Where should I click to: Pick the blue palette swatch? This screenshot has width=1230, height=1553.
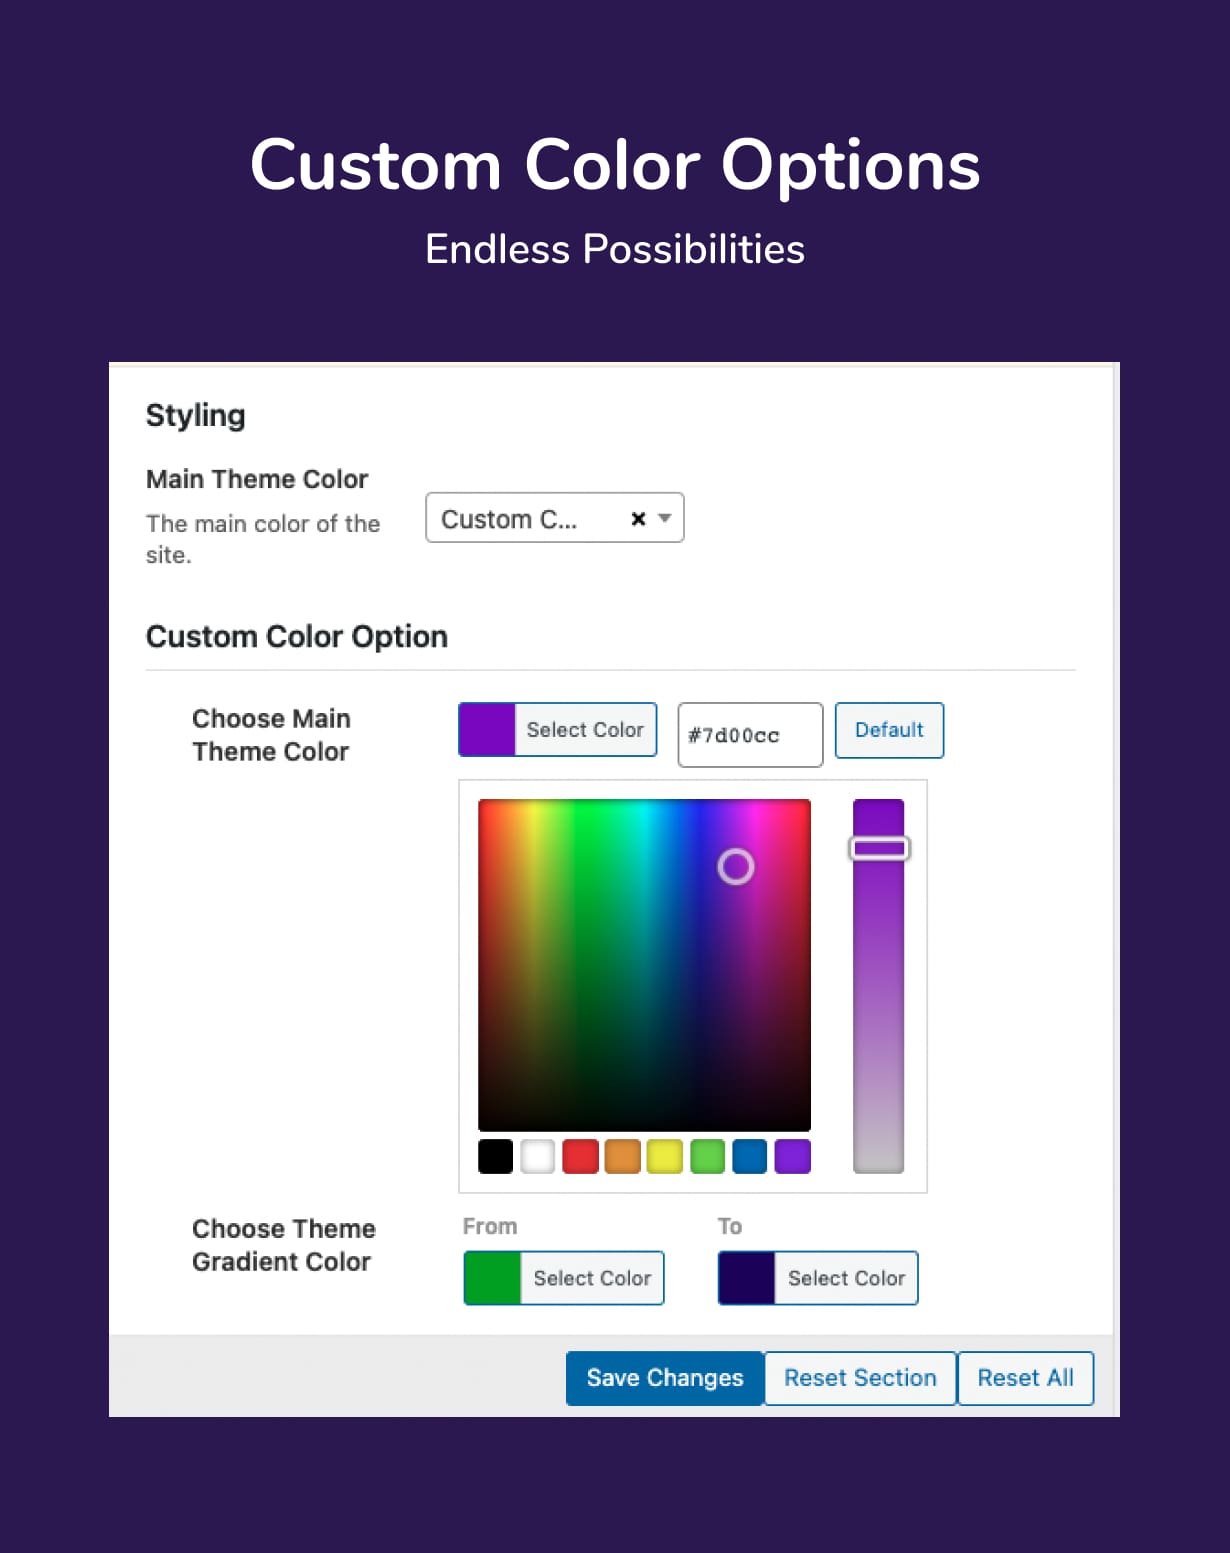pos(750,1156)
